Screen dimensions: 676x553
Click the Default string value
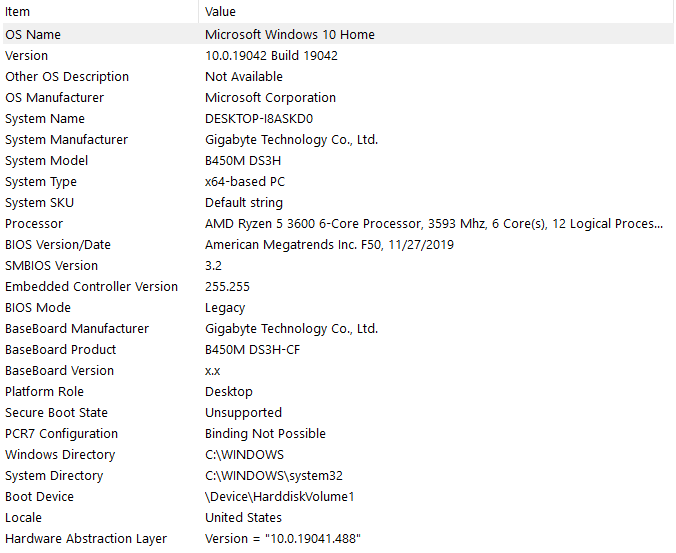pos(244,203)
